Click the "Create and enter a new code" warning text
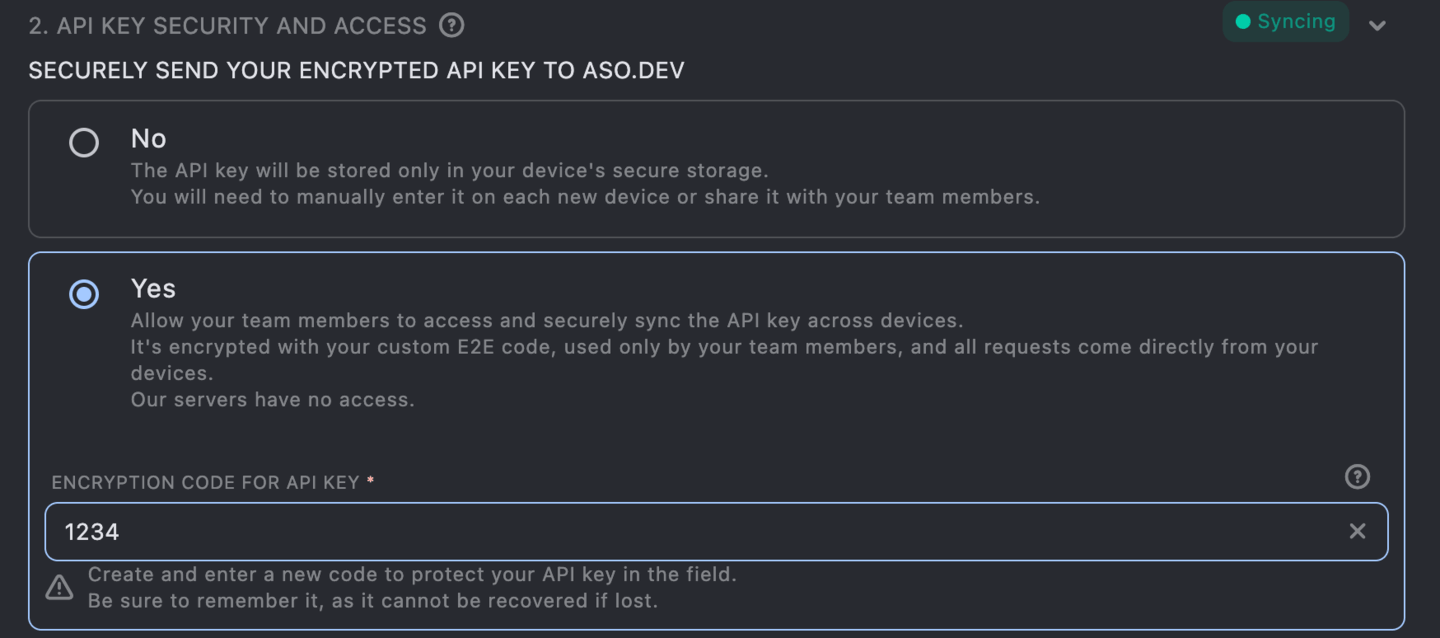 coord(412,575)
